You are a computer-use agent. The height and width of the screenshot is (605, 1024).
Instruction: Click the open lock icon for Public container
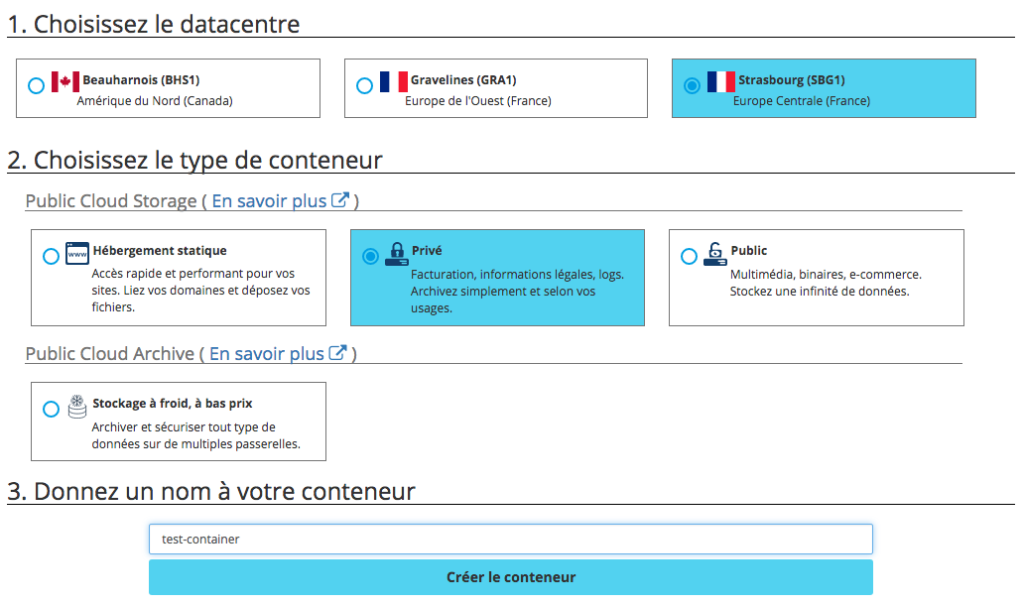tap(715, 252)
